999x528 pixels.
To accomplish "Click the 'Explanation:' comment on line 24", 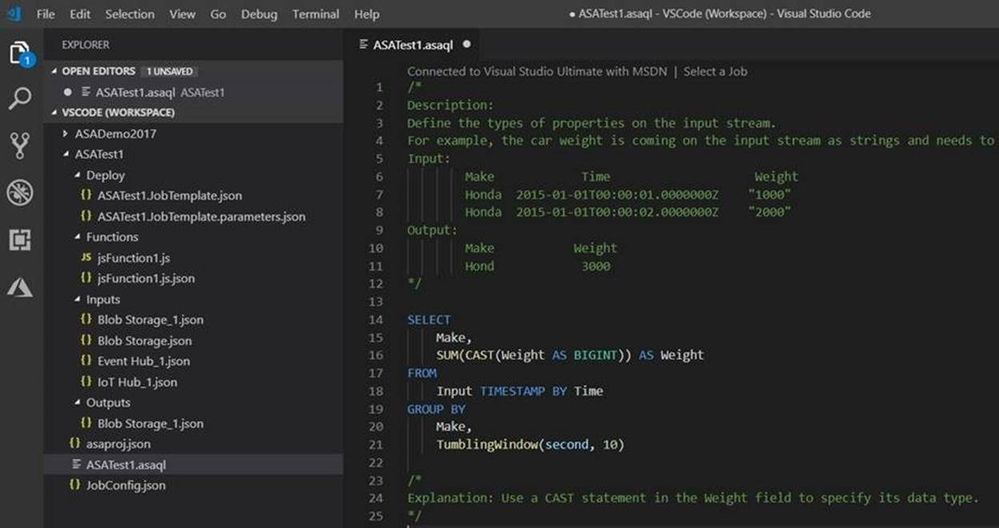I will point(693,498).
